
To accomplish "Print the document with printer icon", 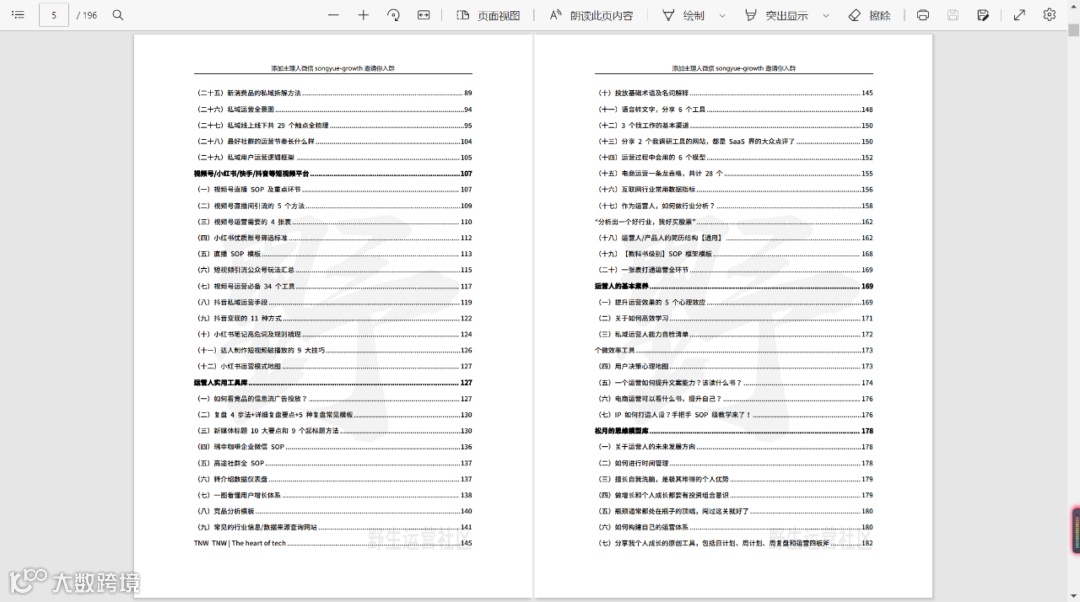I will (923, 14).
